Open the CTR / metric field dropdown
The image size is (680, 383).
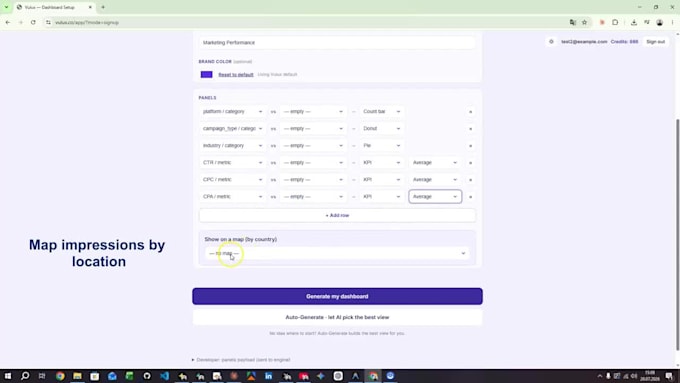pyautogui.click(x=232, y=162)
